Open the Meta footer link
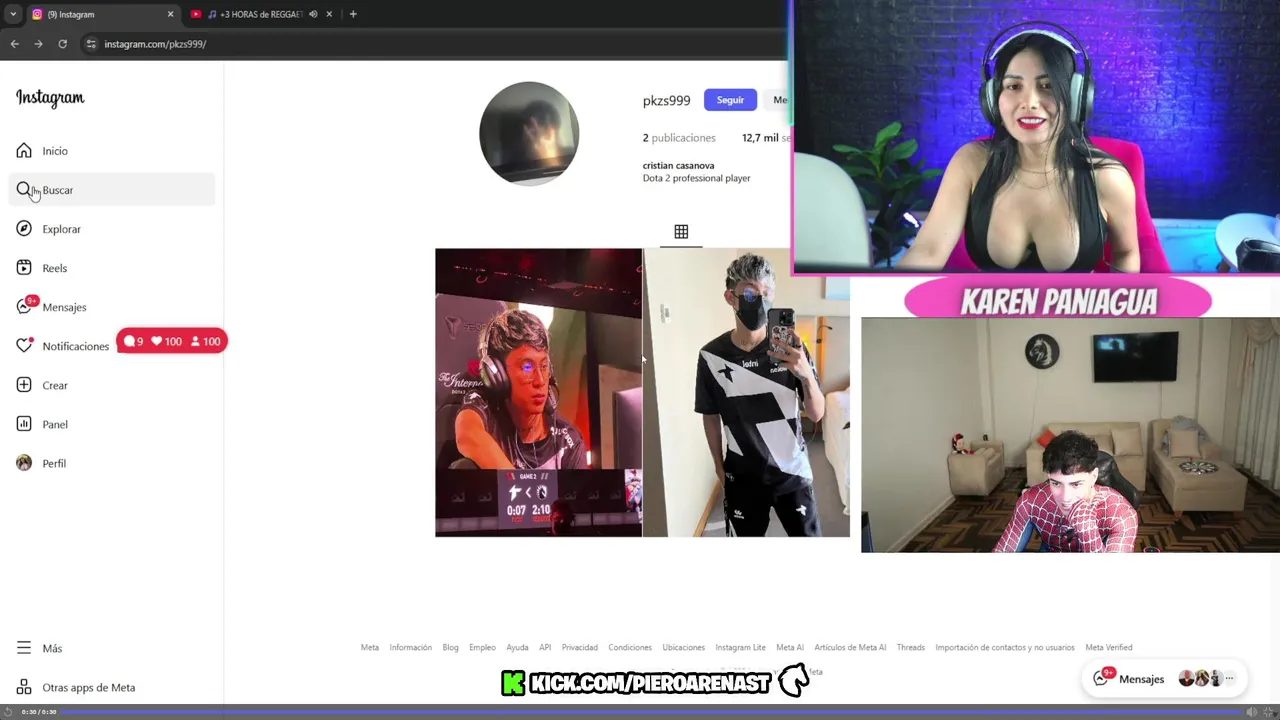Screen dimensions: 1280x720 pos(370,648)
